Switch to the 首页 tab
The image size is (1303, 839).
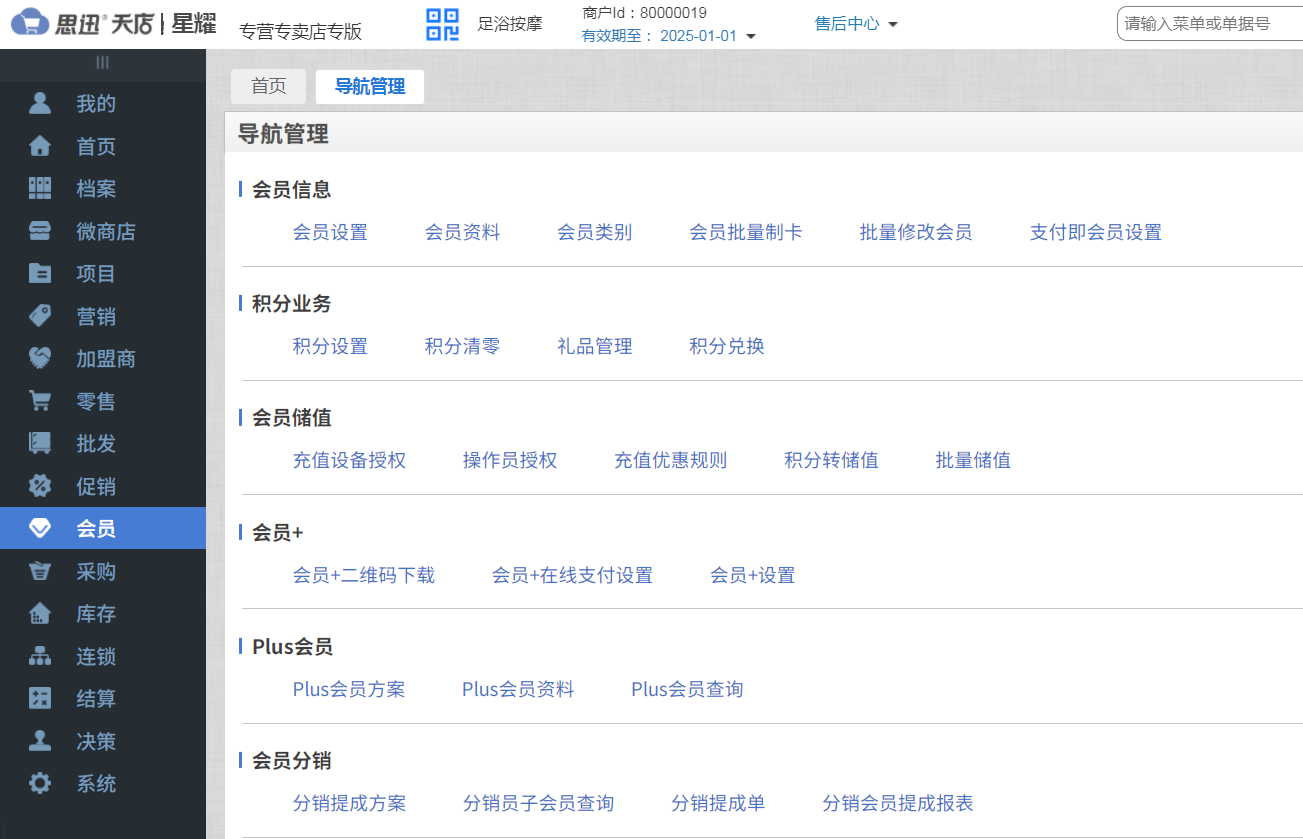click(268, 86)
